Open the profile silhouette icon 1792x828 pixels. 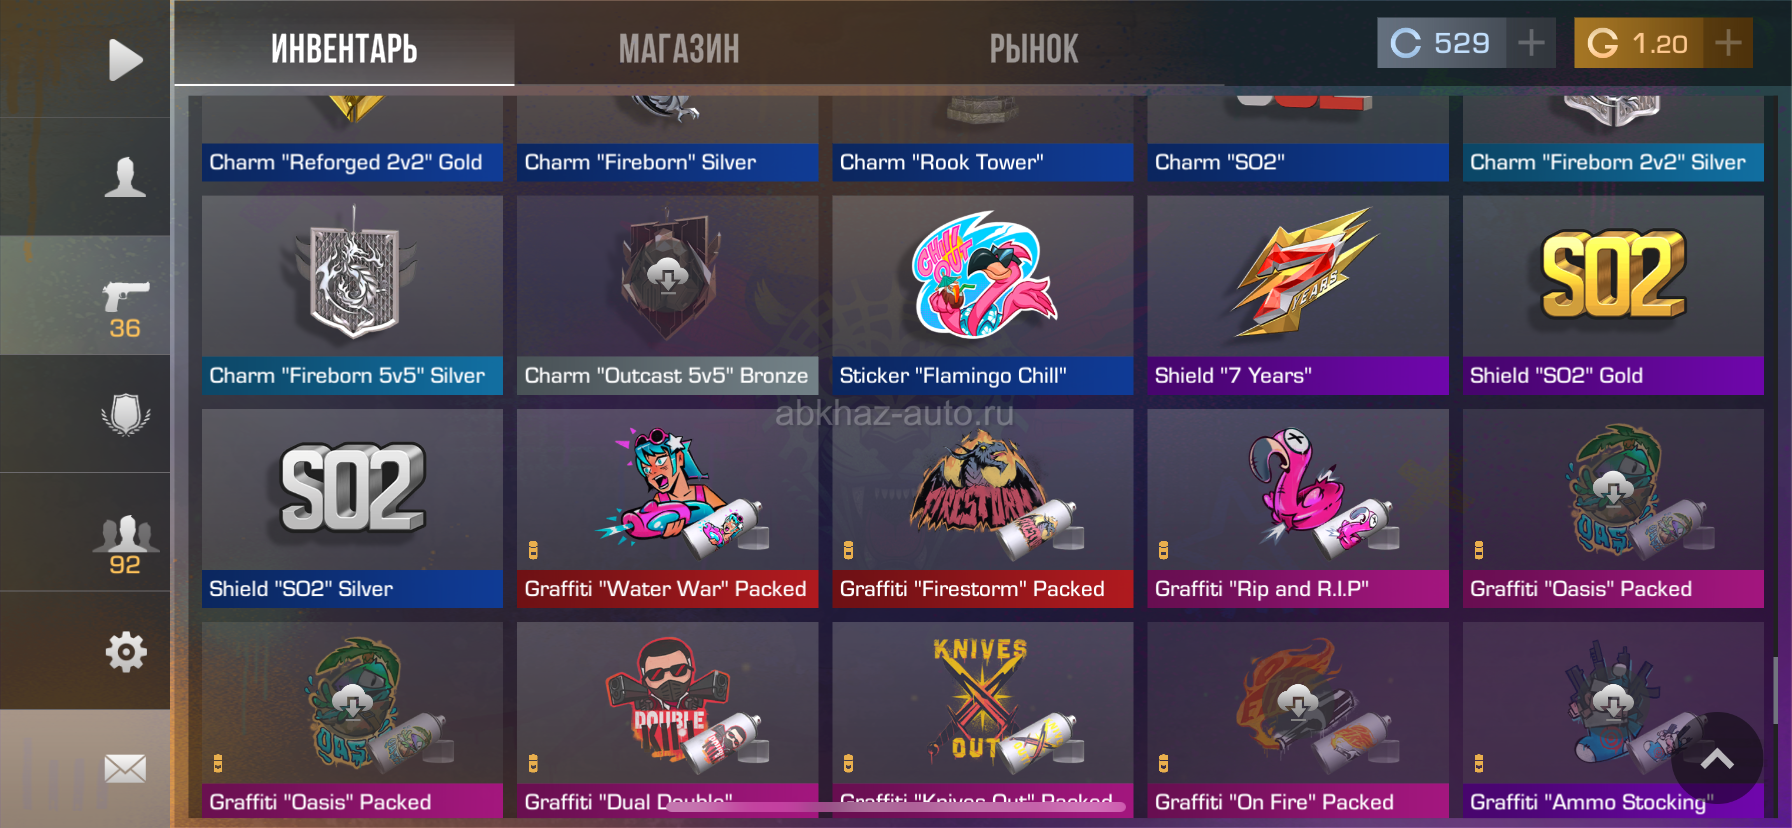125,177
